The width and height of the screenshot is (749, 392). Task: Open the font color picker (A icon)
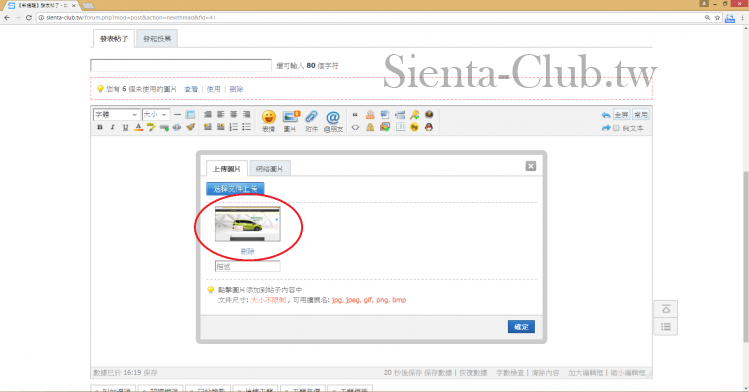138,127
